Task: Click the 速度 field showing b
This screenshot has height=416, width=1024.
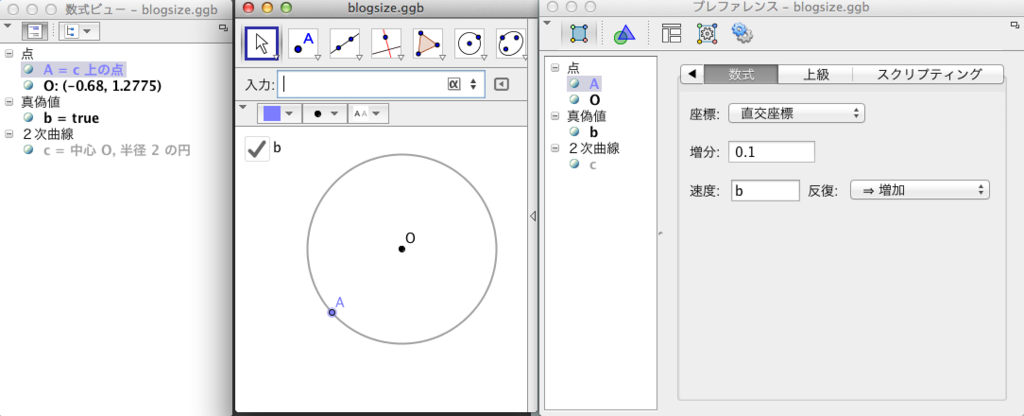Action: (x=765, y=191)
